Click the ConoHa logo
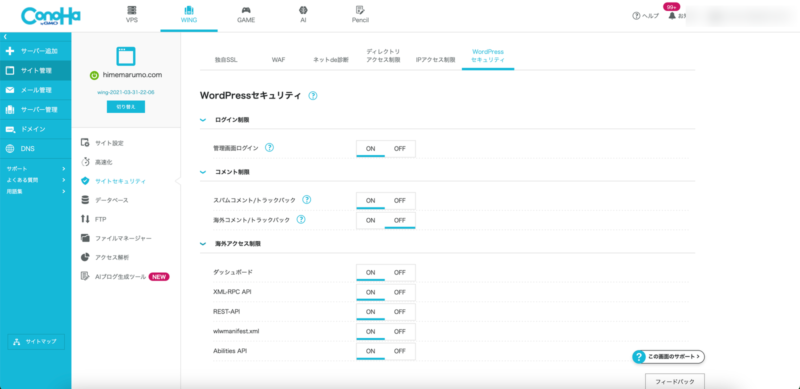 tap(51, 16)
